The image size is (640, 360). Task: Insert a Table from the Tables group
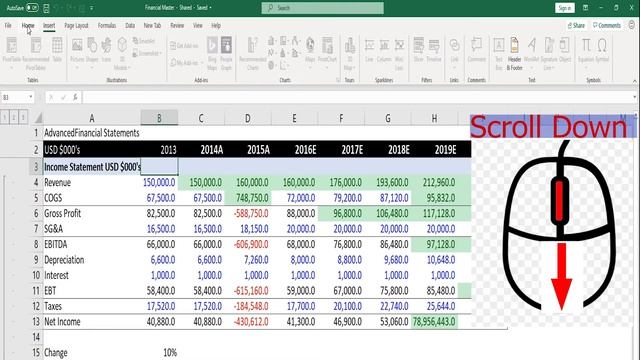point(57,50)
